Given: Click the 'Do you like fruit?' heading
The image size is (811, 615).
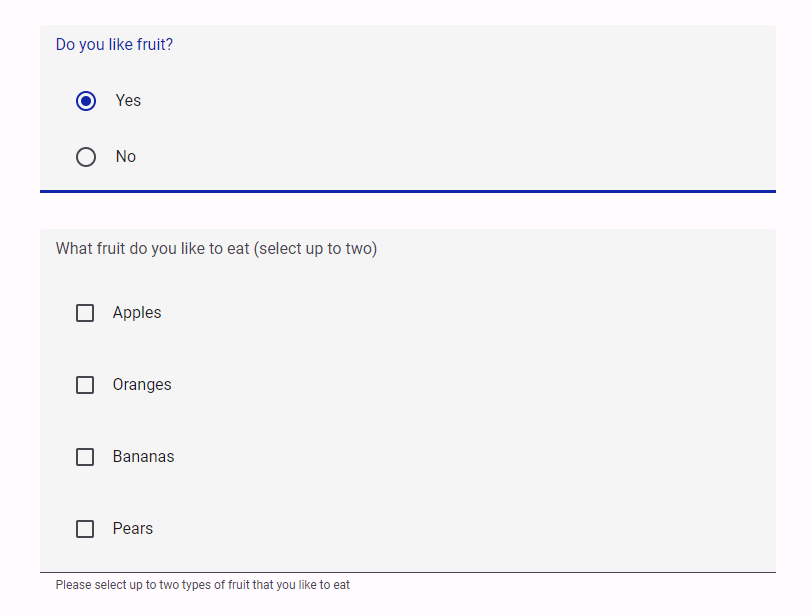Looking at the screenshot, I should [114, 44].
